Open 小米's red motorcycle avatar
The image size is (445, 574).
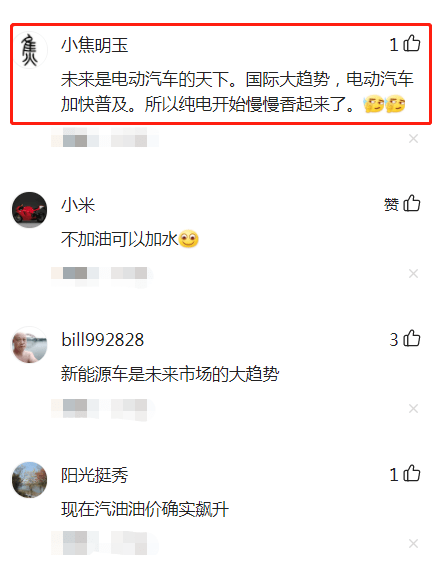tap(30, 210)
